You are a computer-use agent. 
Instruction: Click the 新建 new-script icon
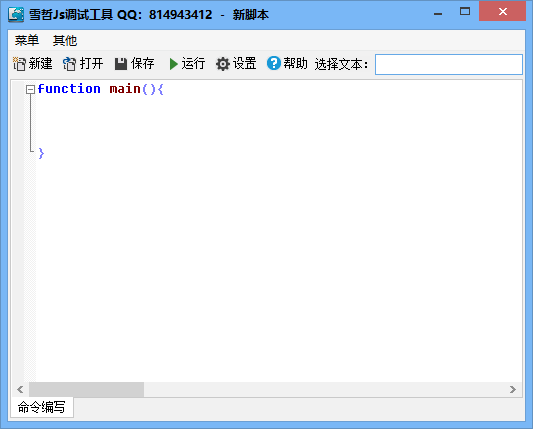19,64
